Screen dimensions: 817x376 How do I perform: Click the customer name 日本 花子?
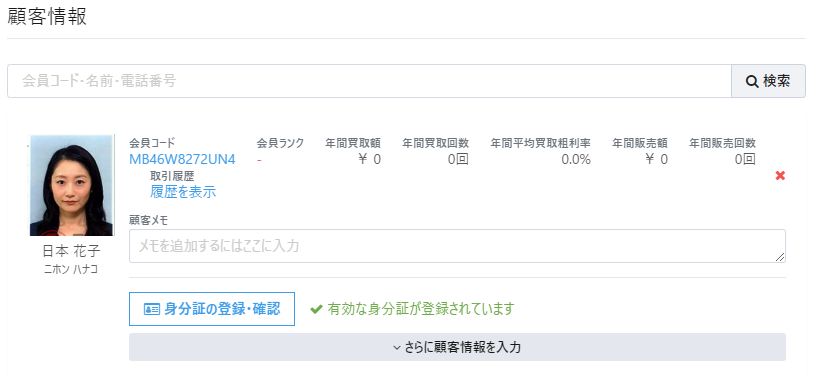(x=71, y=251)
